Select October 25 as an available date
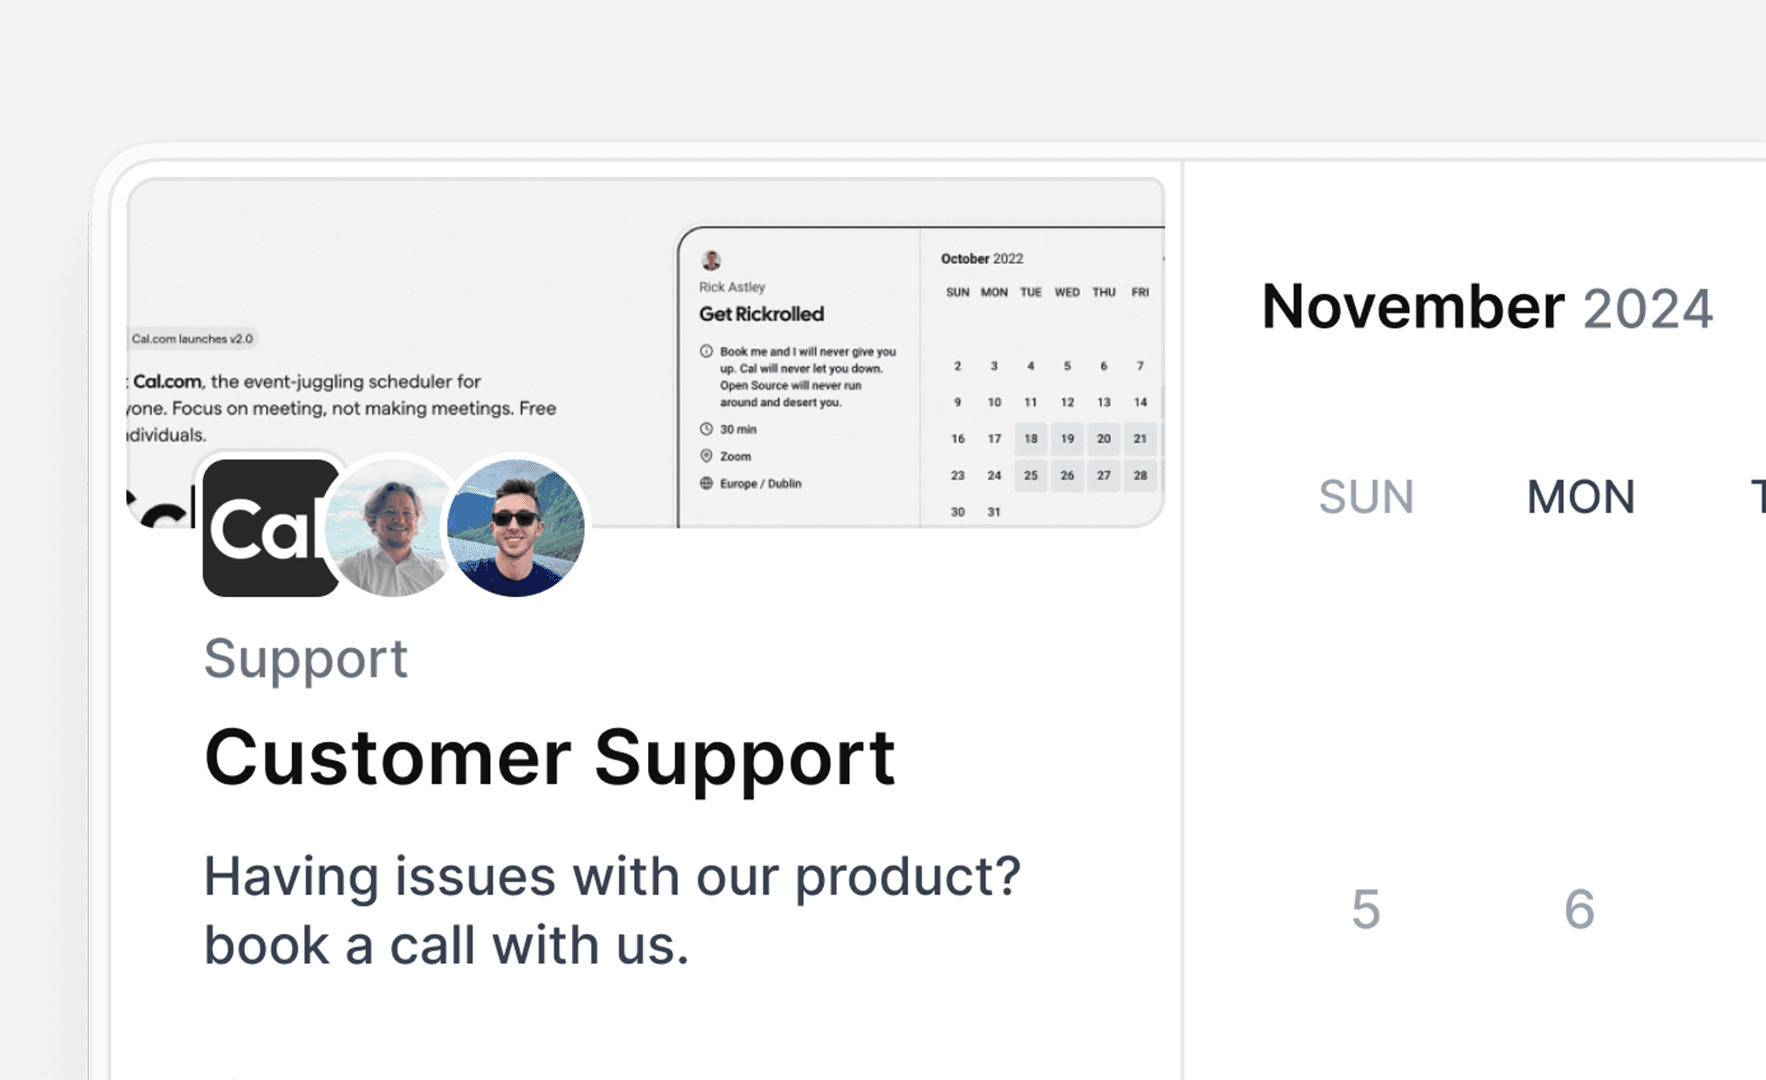The width and height of the screenshot is (1766, 1080). [1030, 475]
